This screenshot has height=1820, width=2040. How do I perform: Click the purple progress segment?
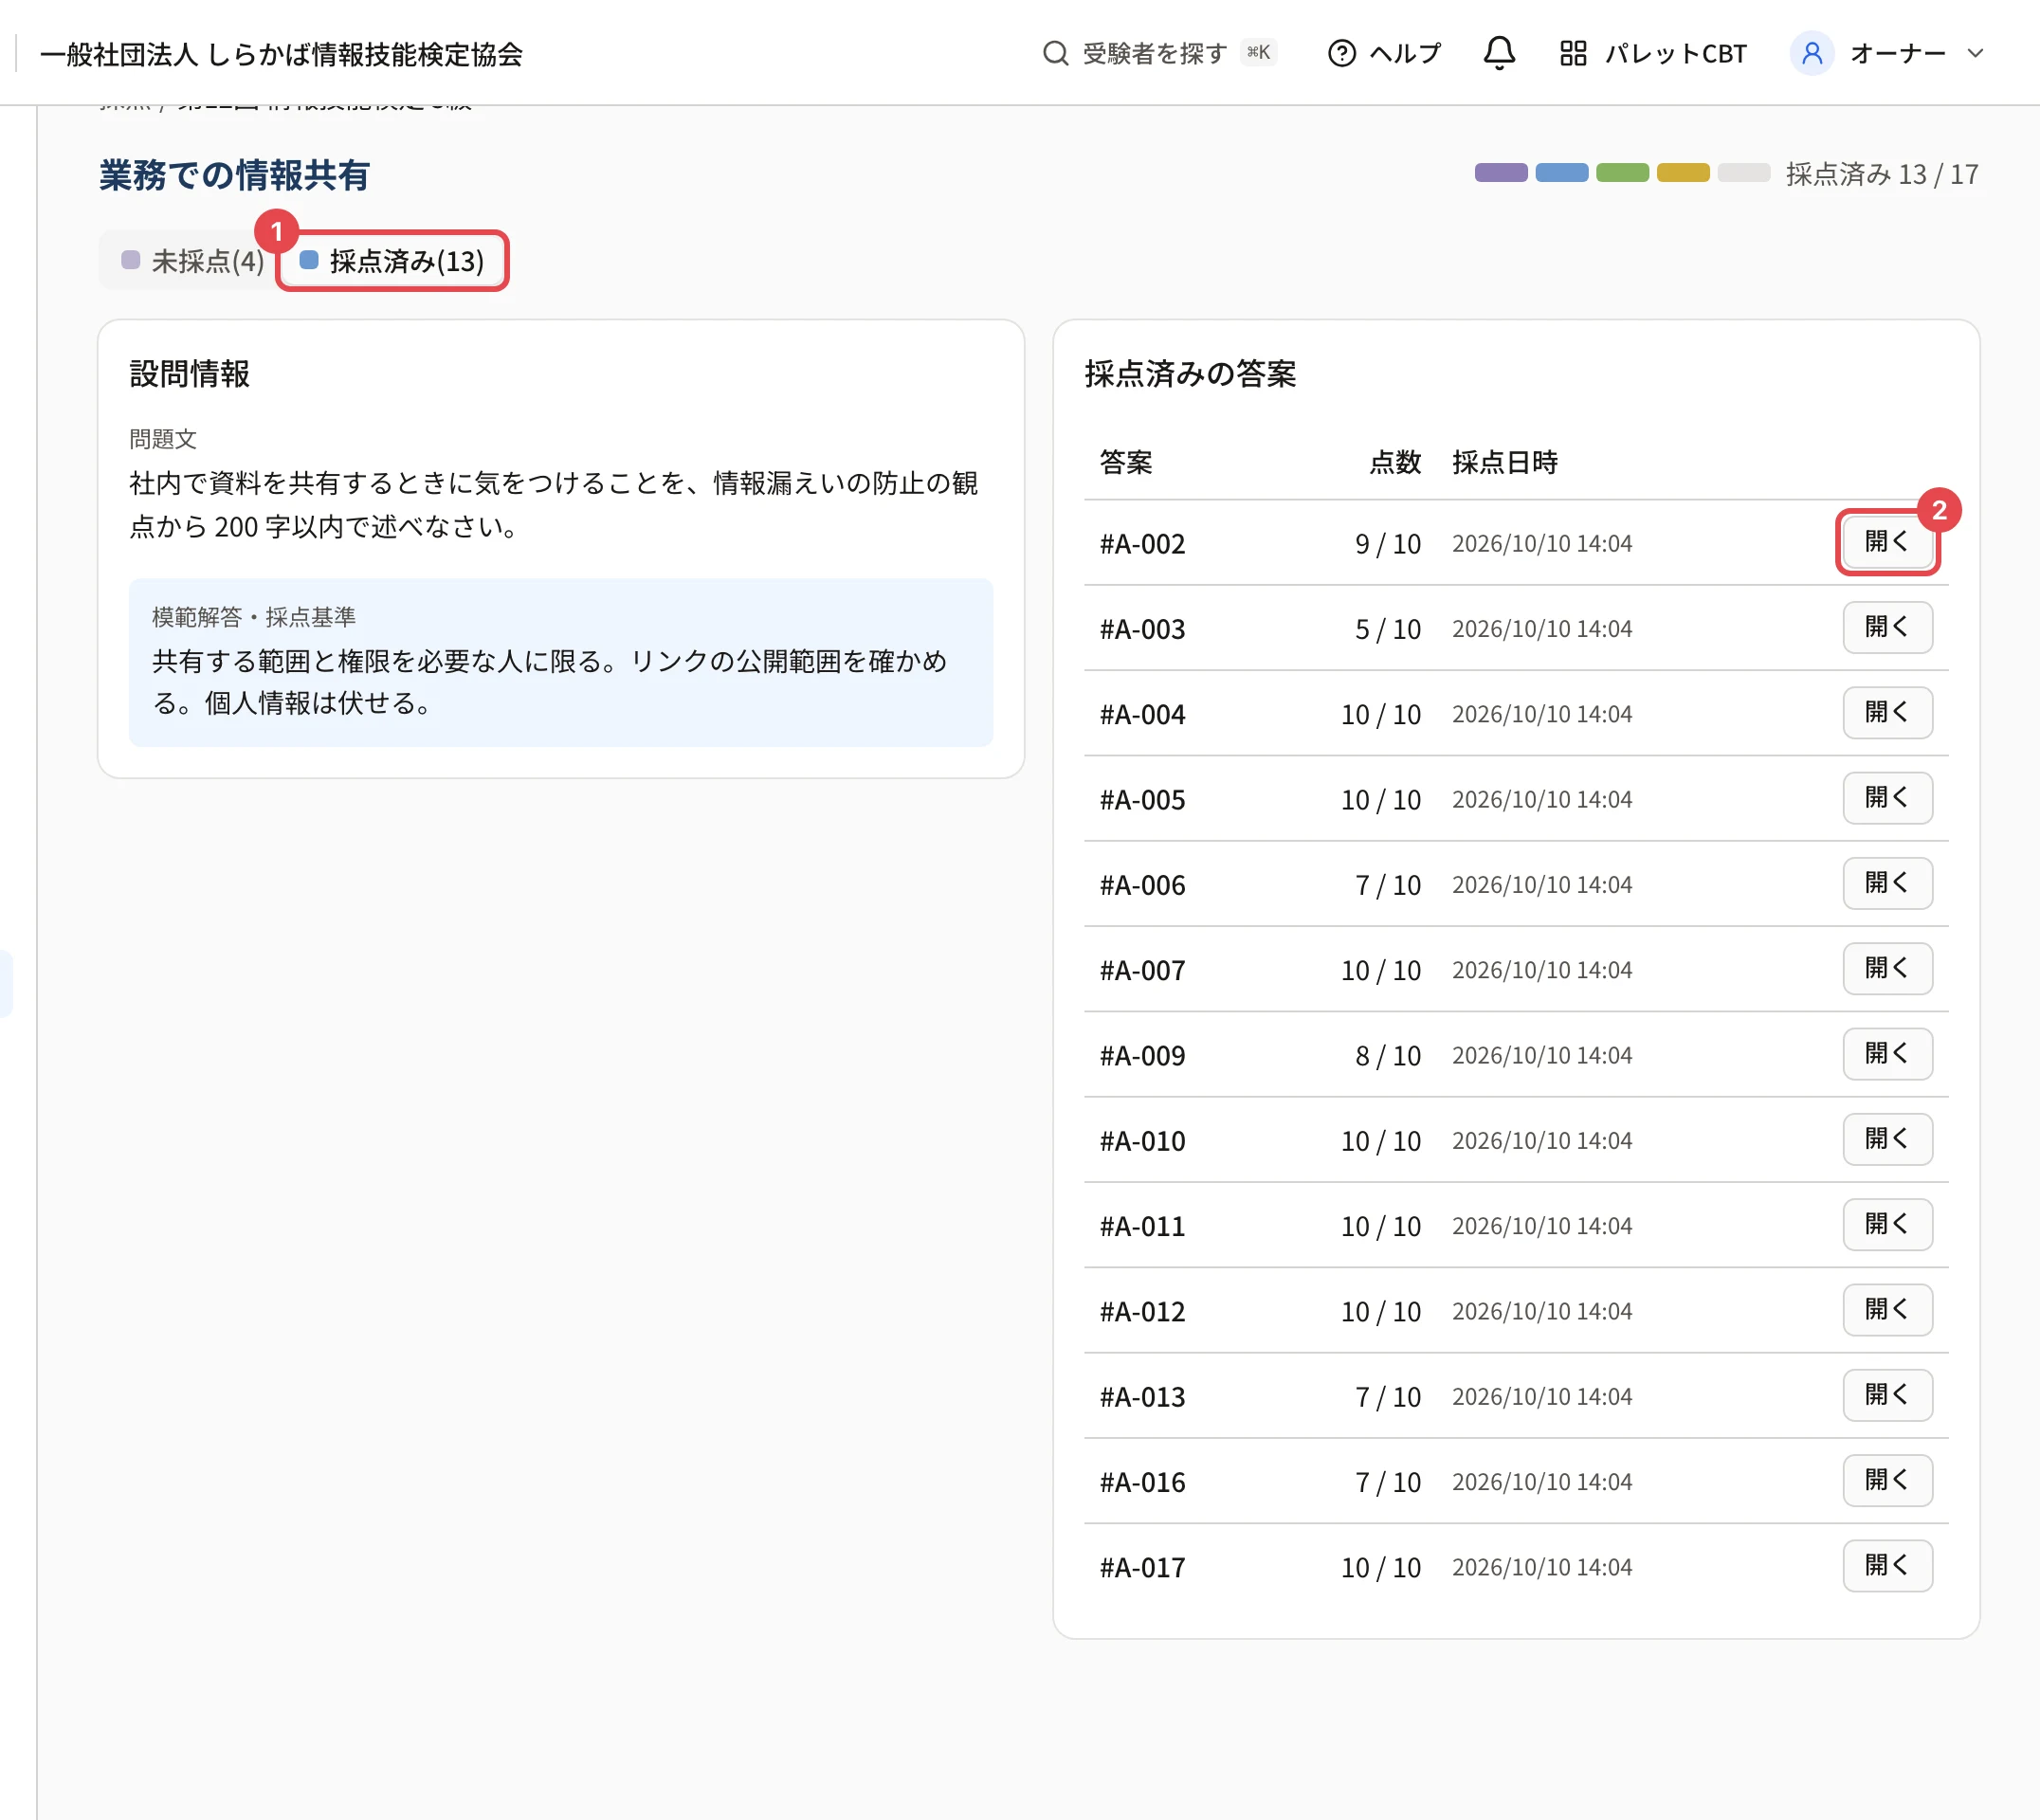(1500, 173)
